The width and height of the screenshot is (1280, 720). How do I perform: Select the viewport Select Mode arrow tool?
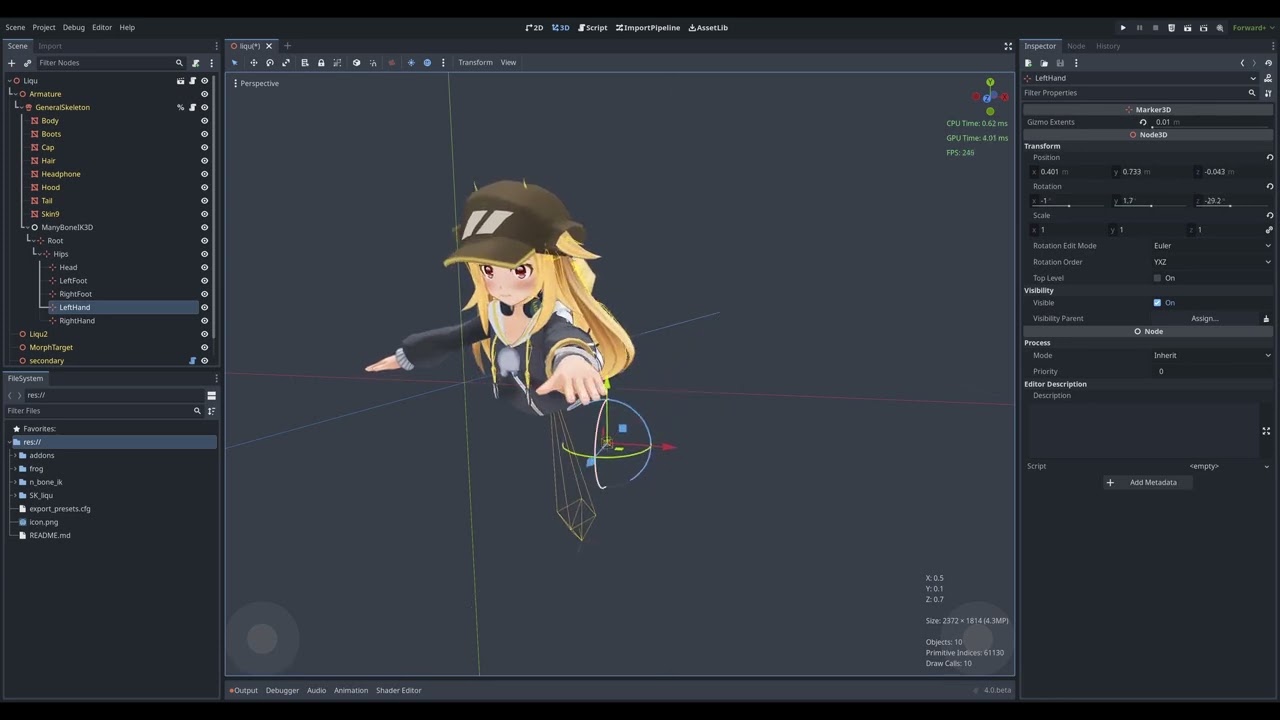coord(235,63)
